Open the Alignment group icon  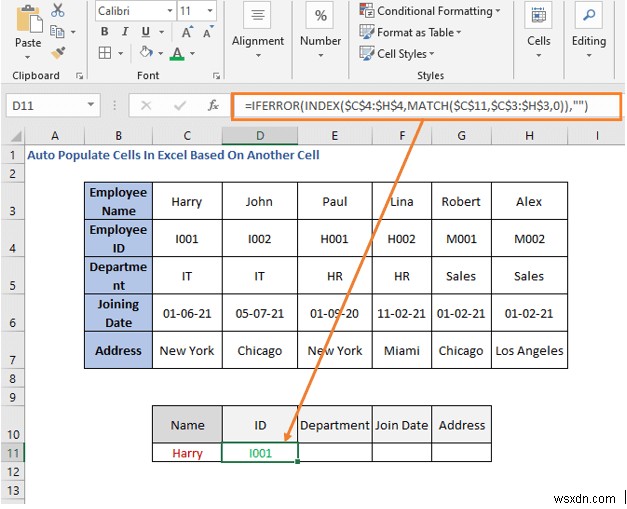click(258, 15)
